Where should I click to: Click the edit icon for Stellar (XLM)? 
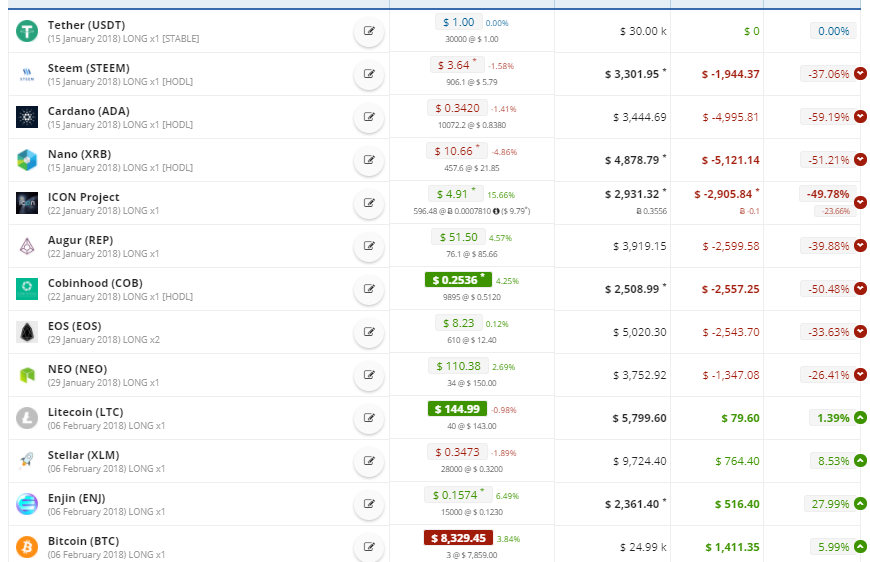(369, 461)
